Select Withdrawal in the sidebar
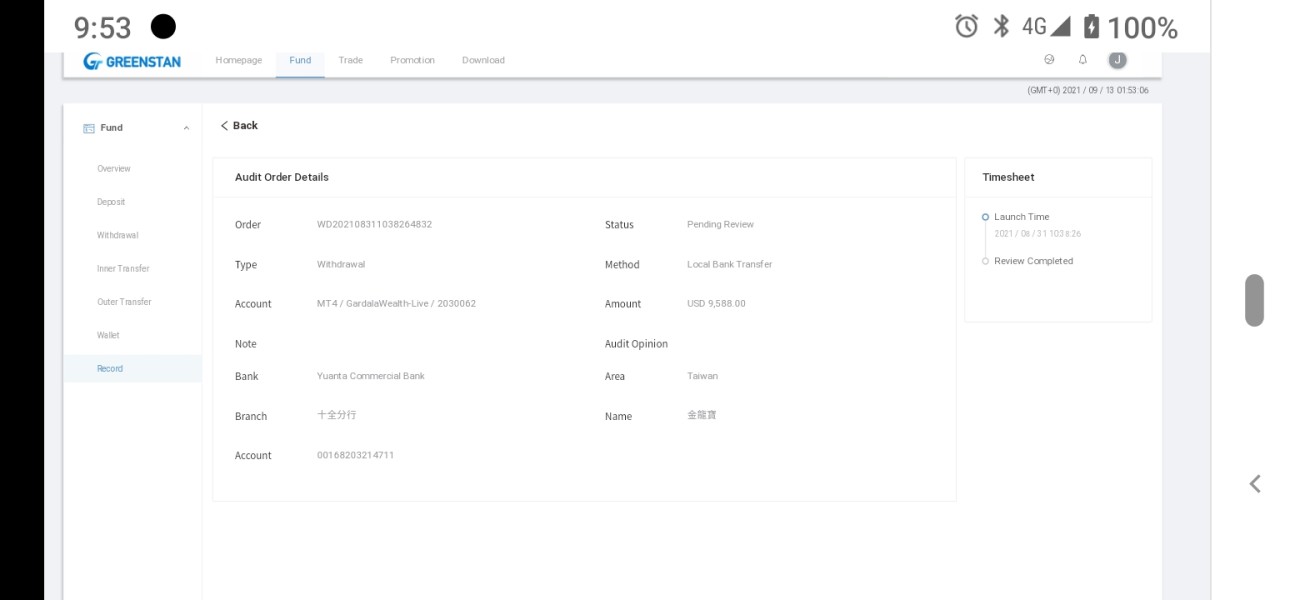Viewport: 1300px width, 600px height. point(118,235)
